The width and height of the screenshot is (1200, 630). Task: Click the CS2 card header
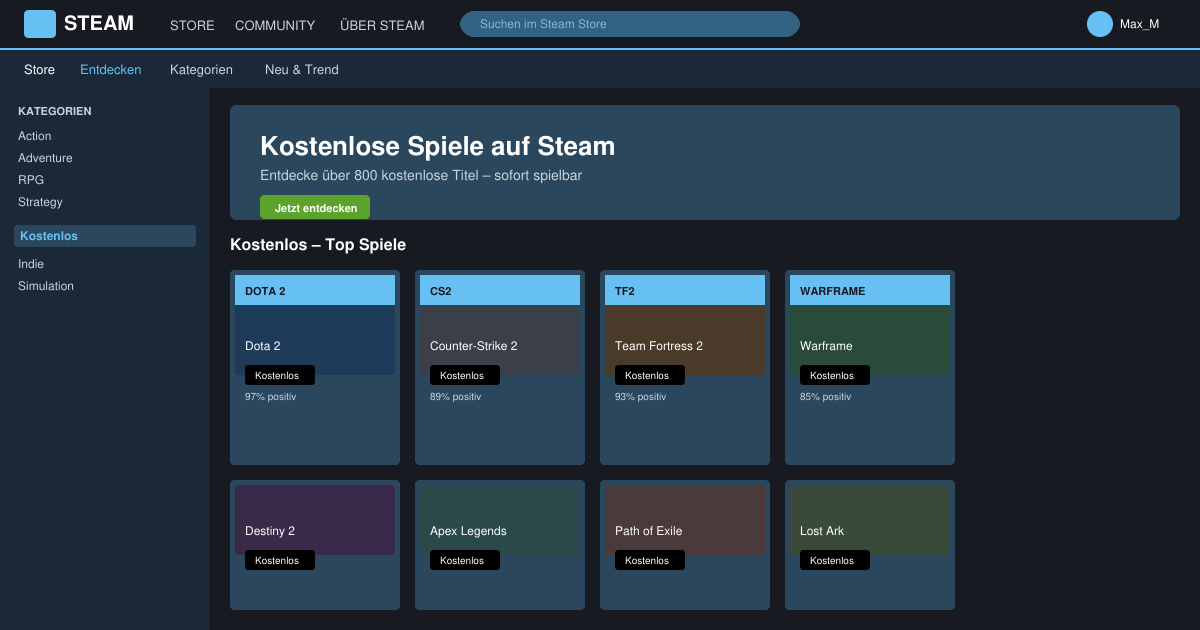pos(500,290)
